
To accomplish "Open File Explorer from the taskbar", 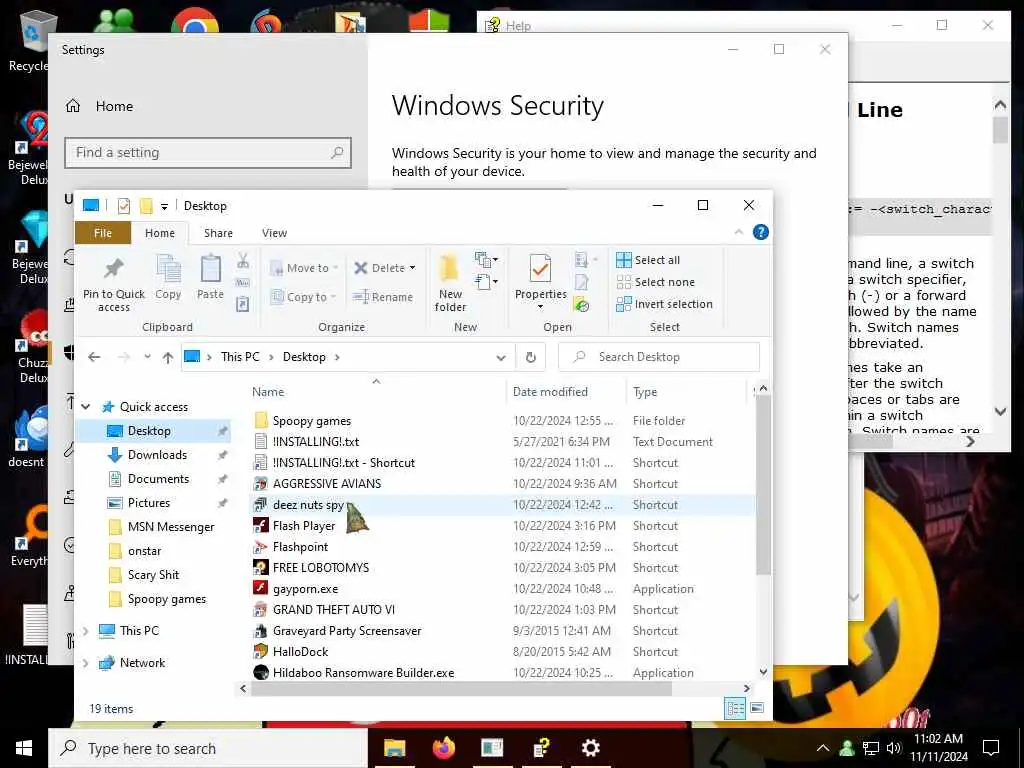I will click(x=394, y=748).
